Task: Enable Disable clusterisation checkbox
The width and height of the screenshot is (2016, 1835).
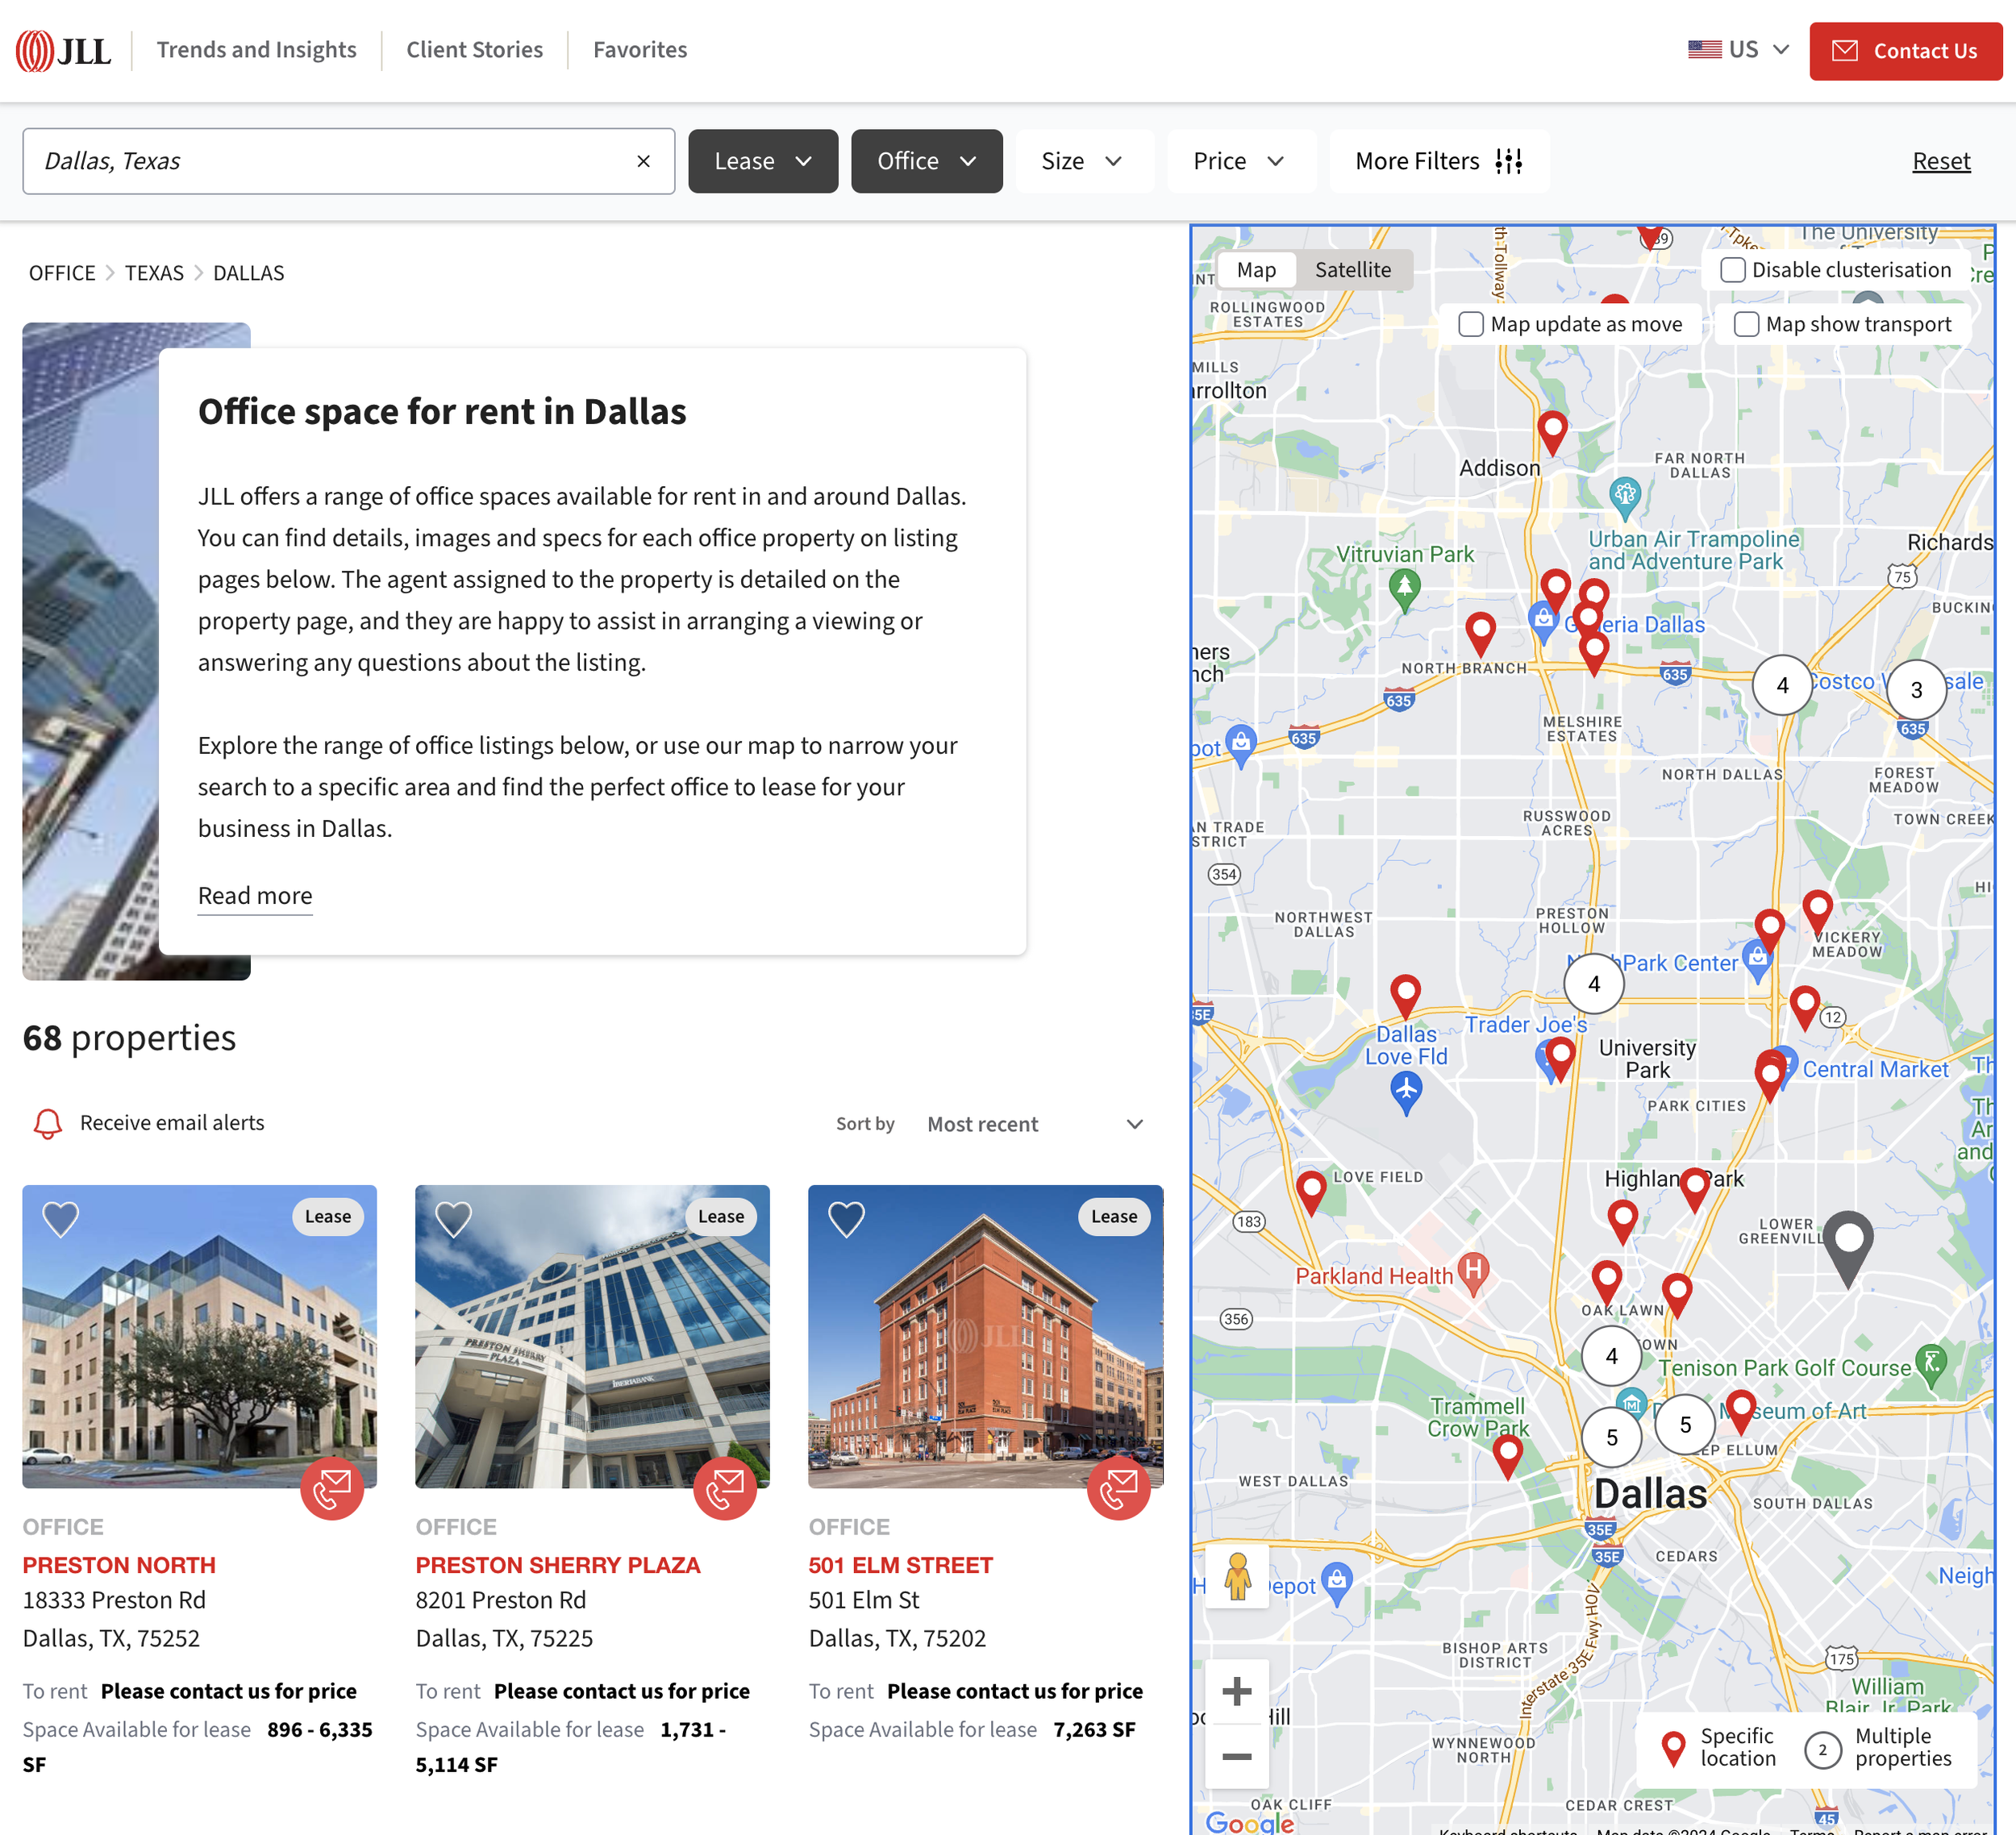Action: (1733, 270)
